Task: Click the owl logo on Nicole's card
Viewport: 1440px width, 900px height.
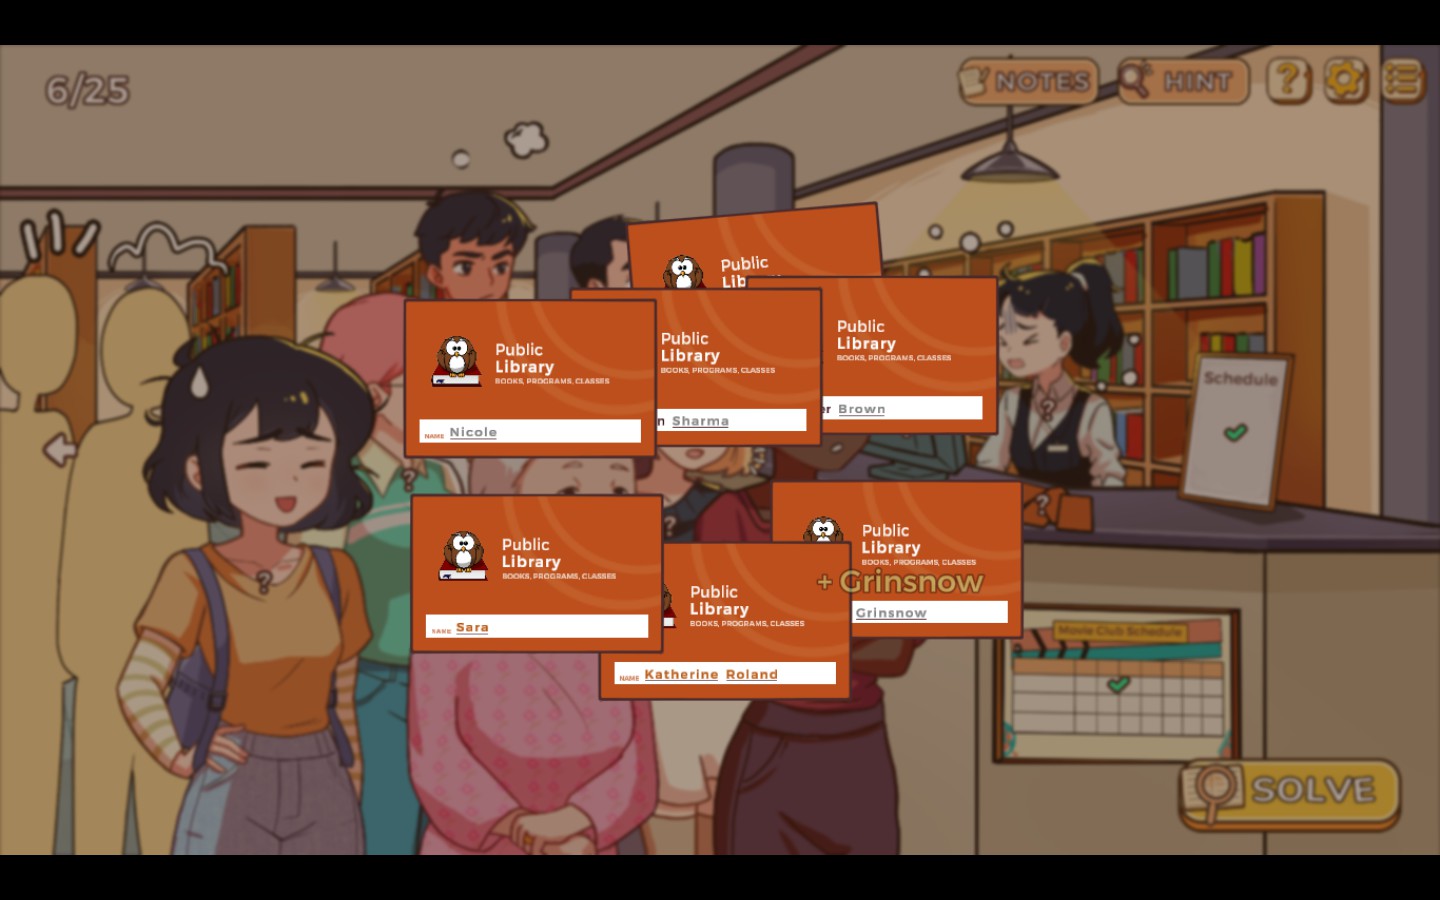Action: [x=457, y=361]
